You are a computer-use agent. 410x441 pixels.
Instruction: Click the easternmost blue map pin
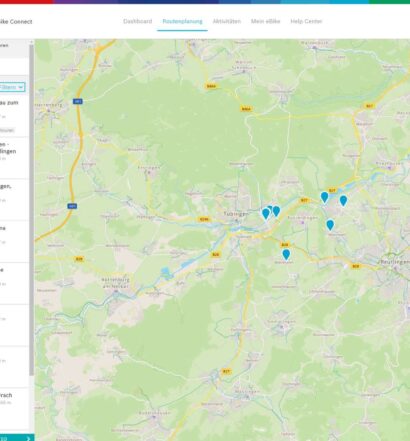343,201
